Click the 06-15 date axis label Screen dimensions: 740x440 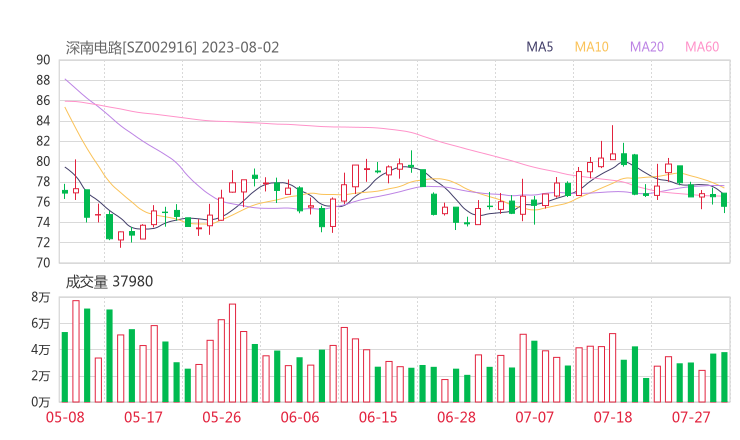pyautogui.click(x=378, y=417)
